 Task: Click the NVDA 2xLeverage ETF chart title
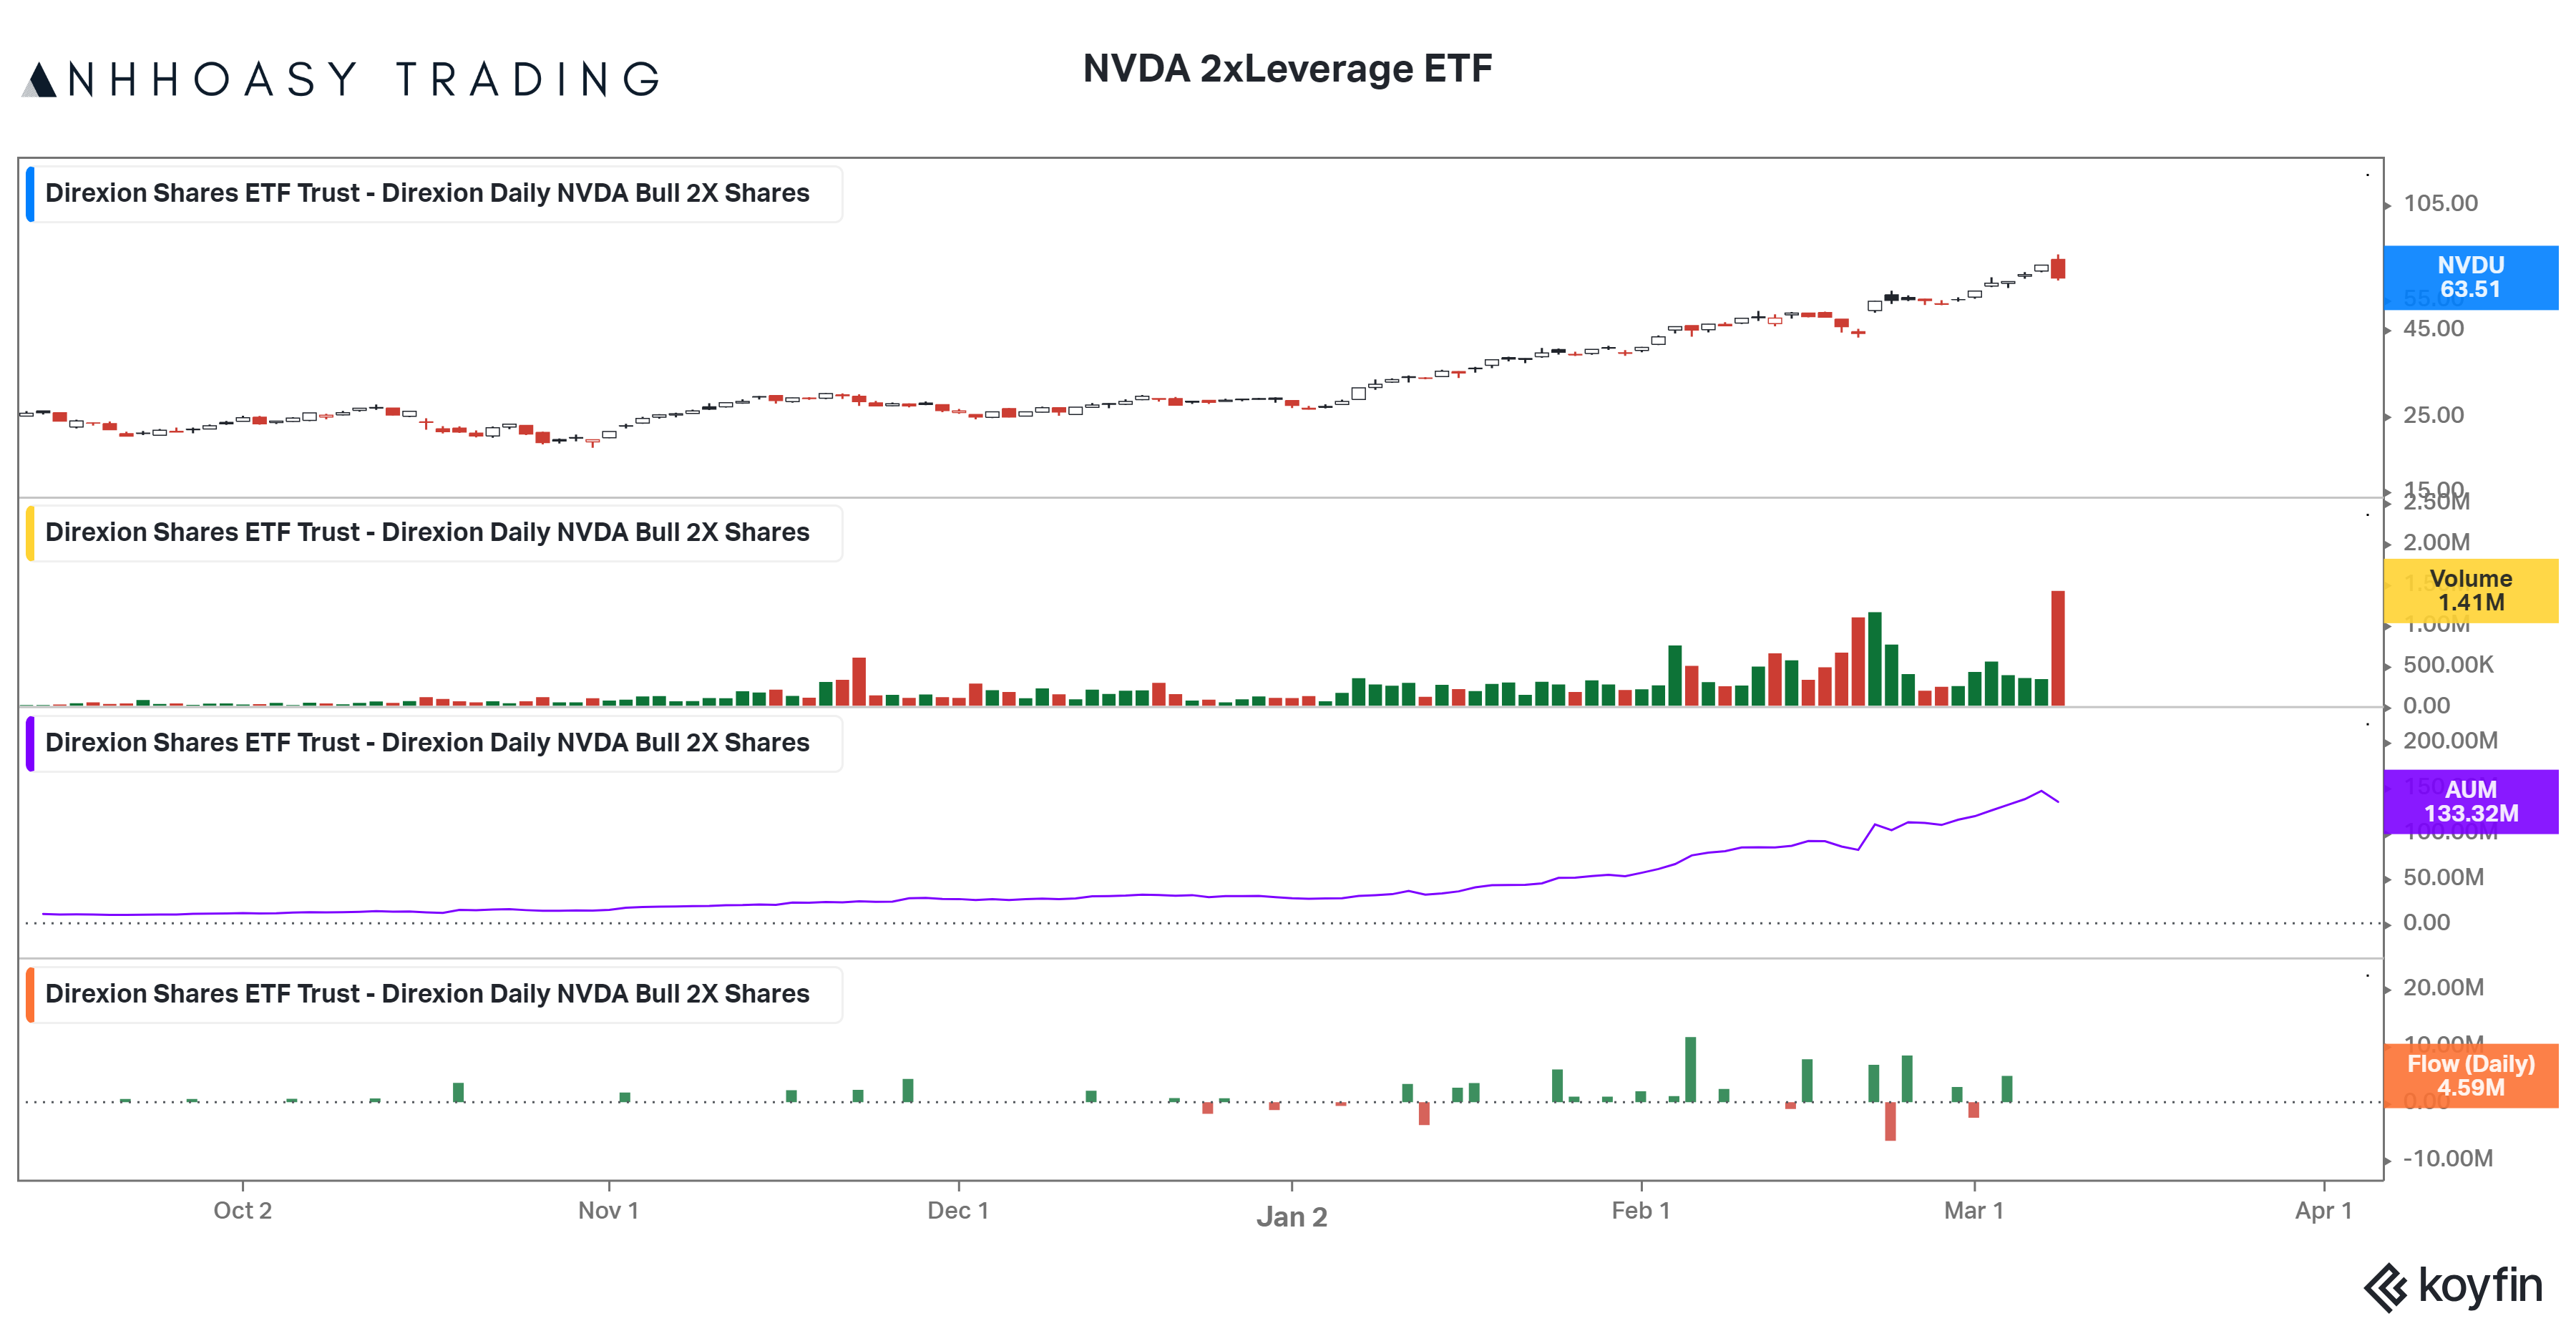(x=1287, y=69)
